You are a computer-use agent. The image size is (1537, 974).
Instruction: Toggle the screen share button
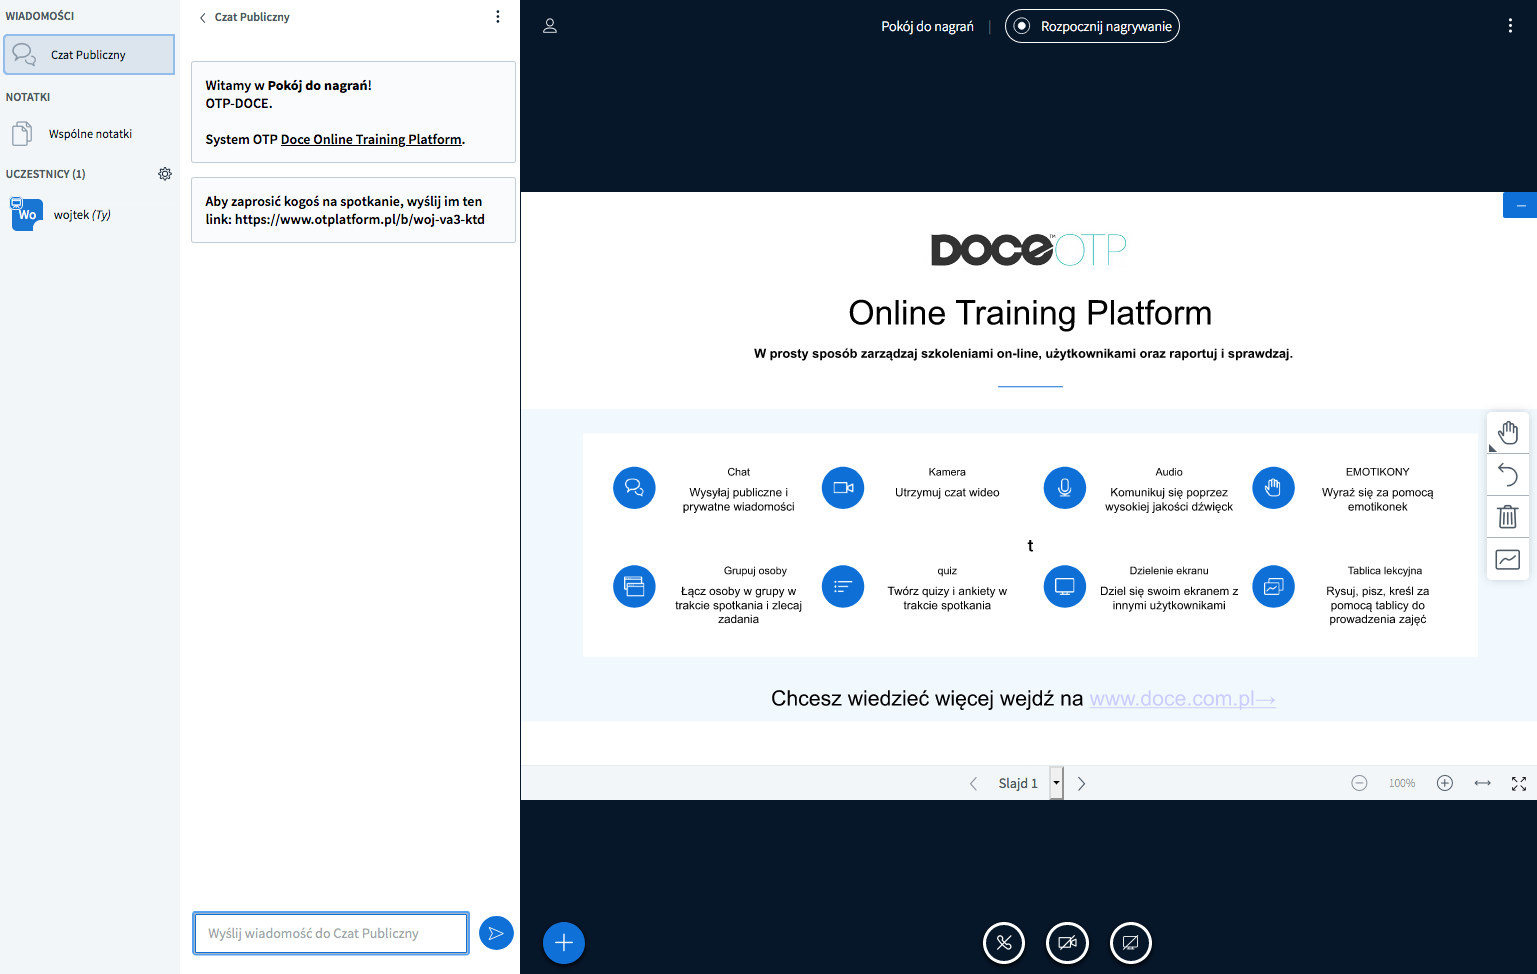point(1131,943)
